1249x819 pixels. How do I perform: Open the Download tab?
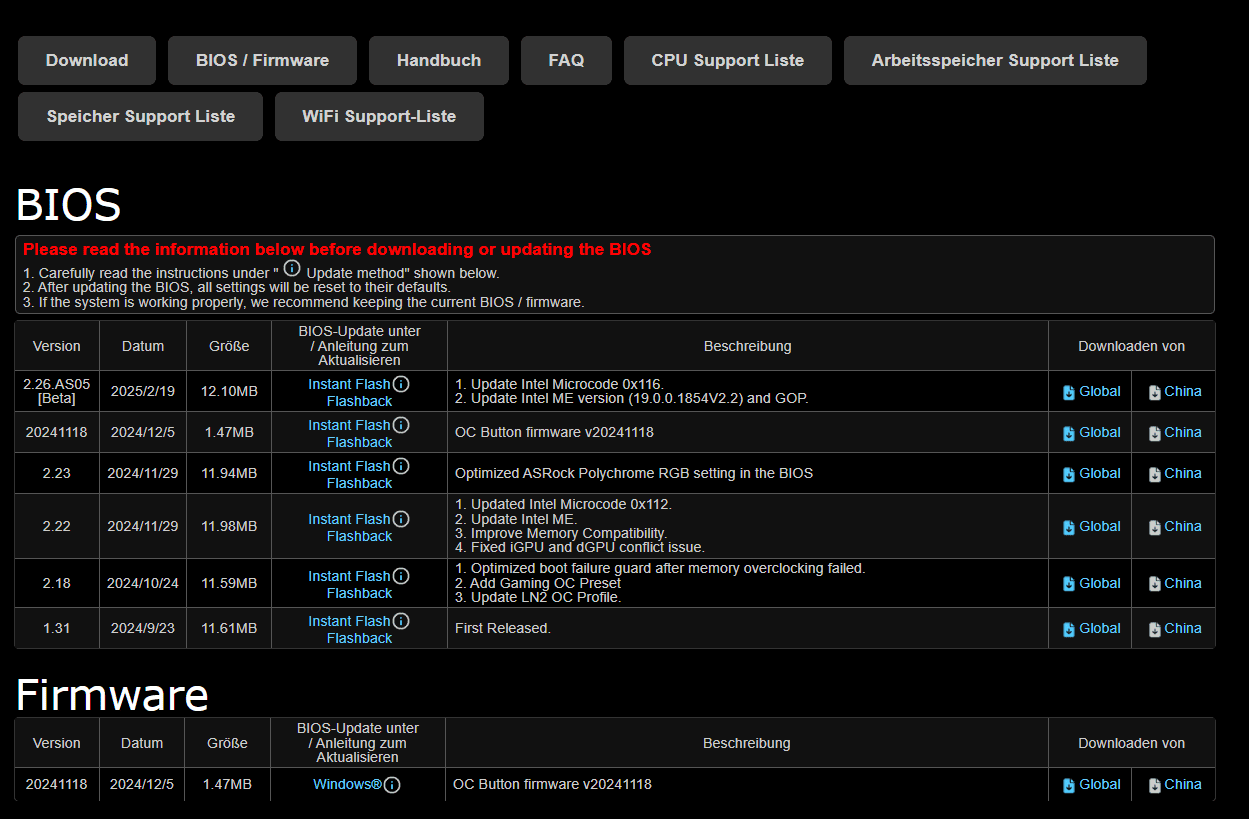click(87, 60)
